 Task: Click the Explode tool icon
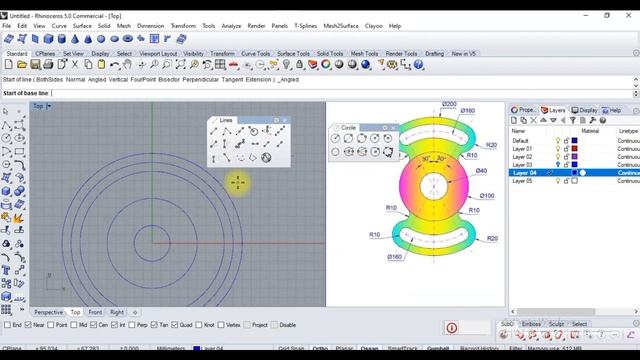19,218
